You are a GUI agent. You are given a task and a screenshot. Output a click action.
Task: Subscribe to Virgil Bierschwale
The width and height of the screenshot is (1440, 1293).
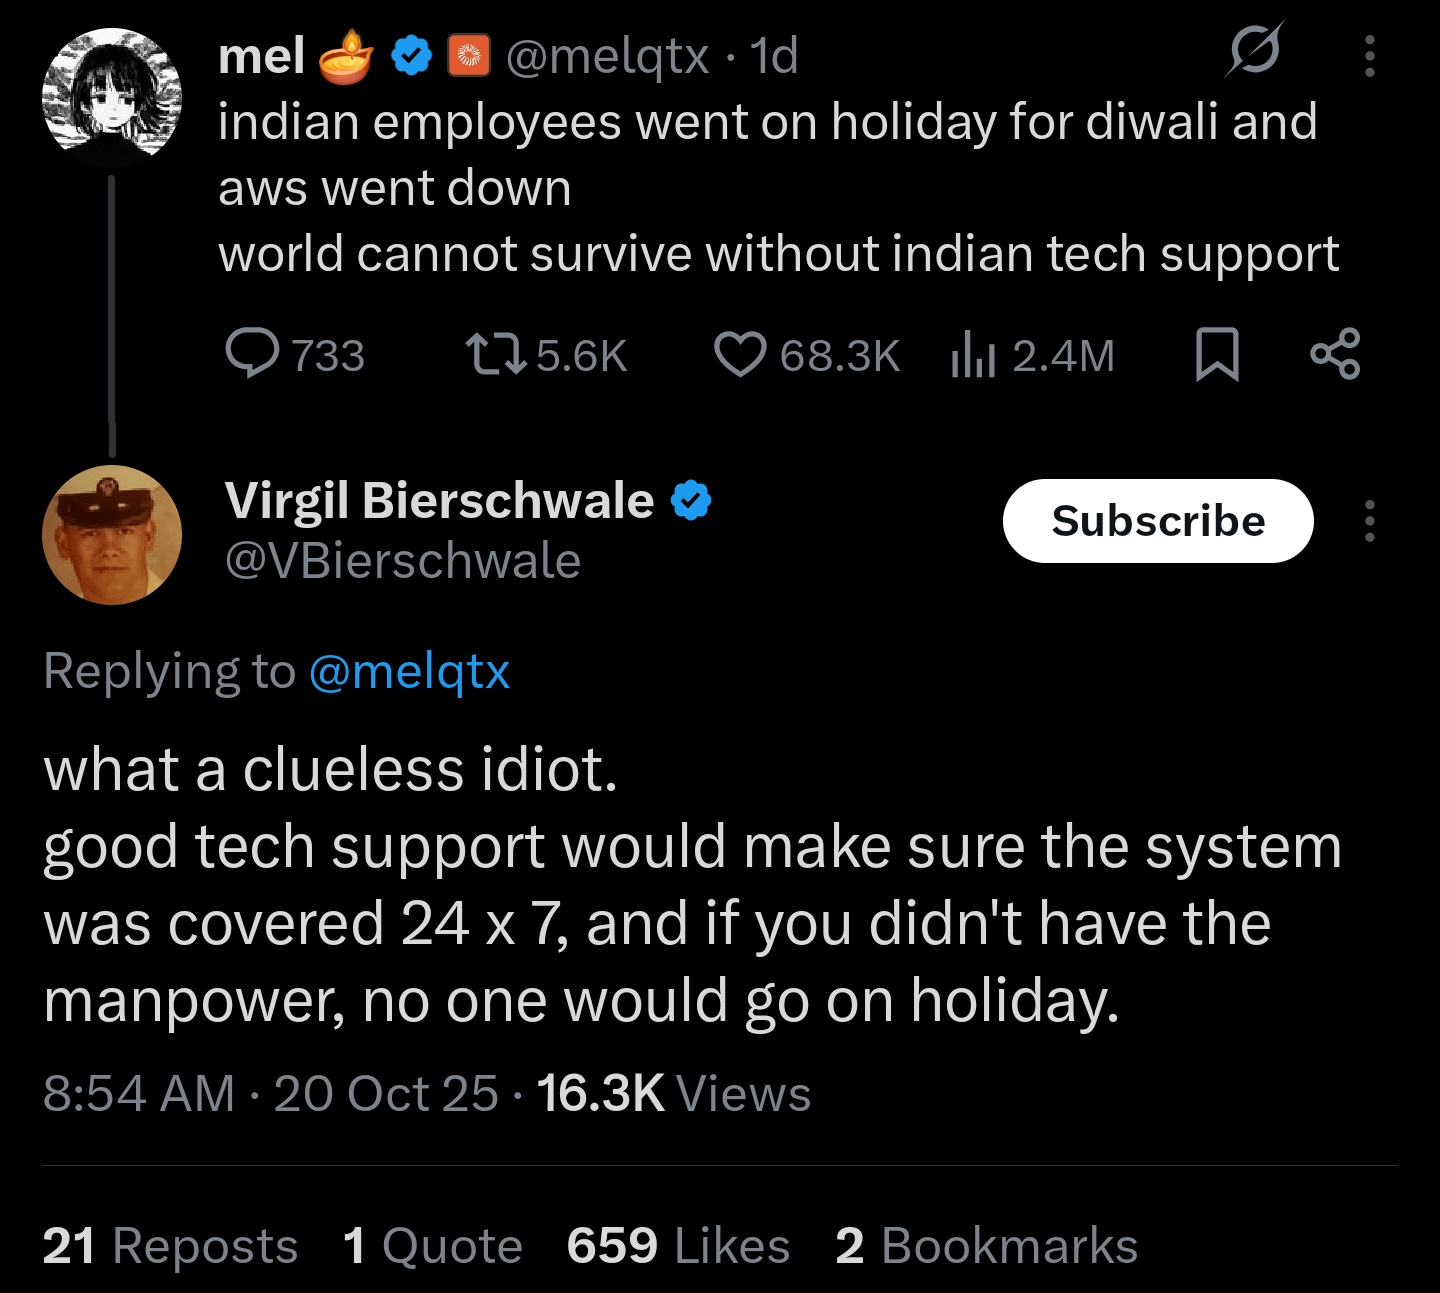pos(1158,521)
